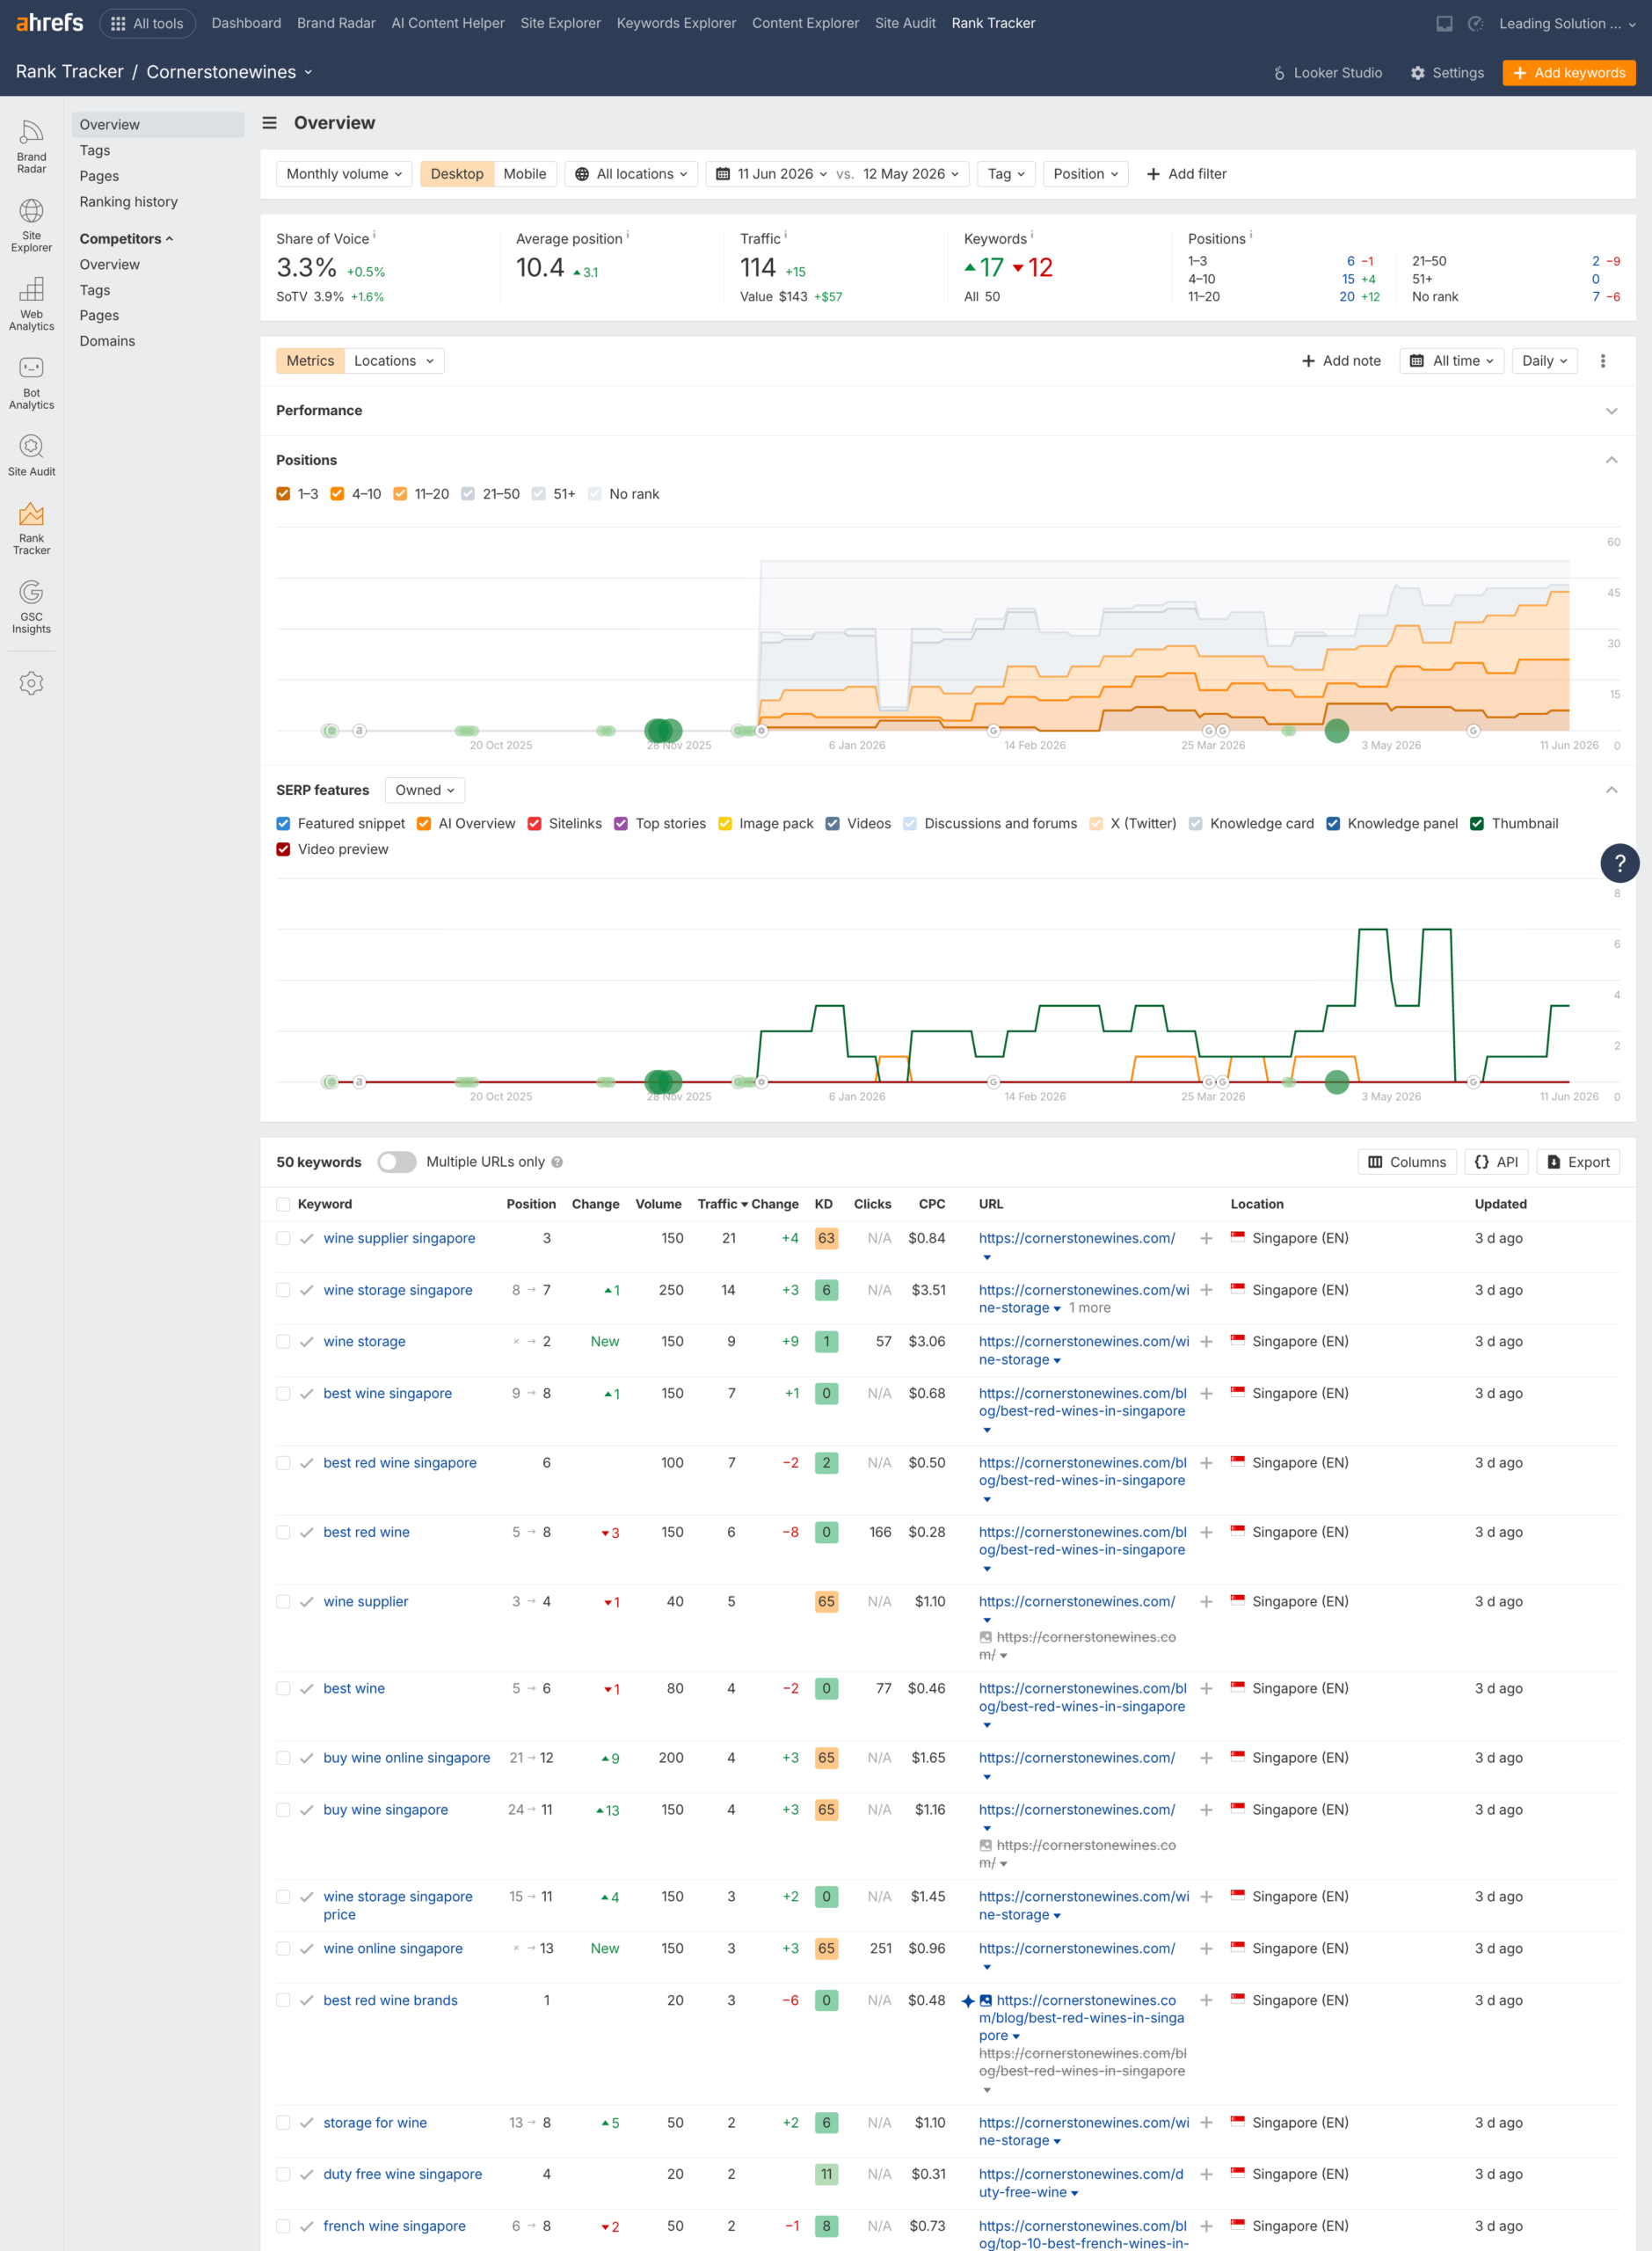Click the Columns icon button
The image size is (1652, 2251).
point(1406,1162)
